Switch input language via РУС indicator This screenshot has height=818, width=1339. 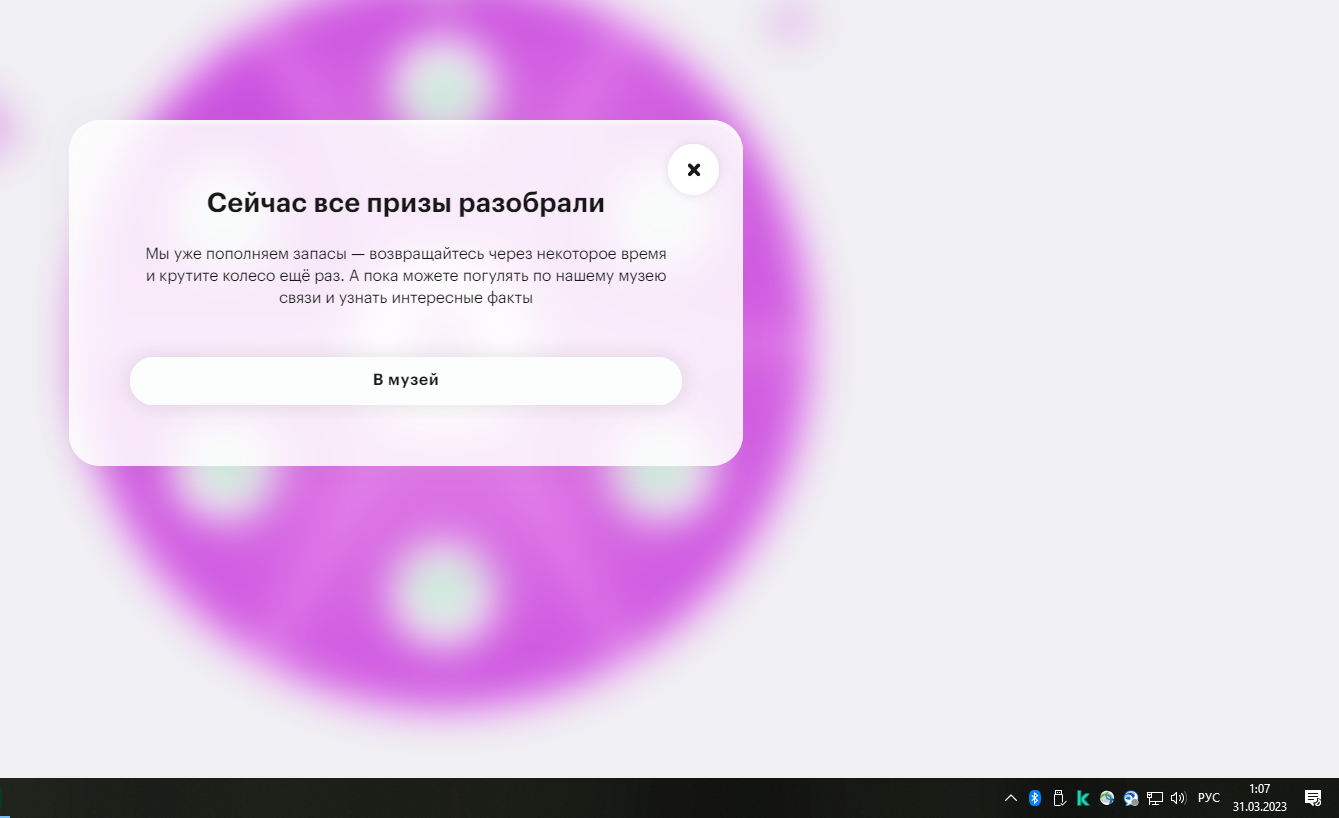click(x=1209, y=798)
